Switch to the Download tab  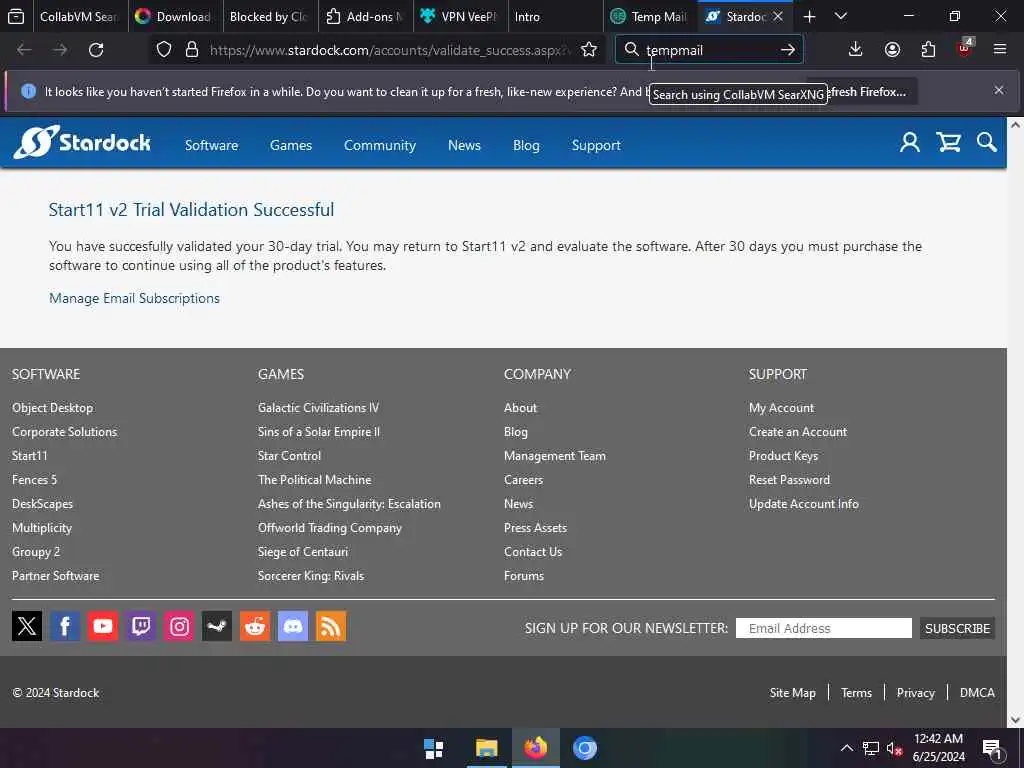175,16
